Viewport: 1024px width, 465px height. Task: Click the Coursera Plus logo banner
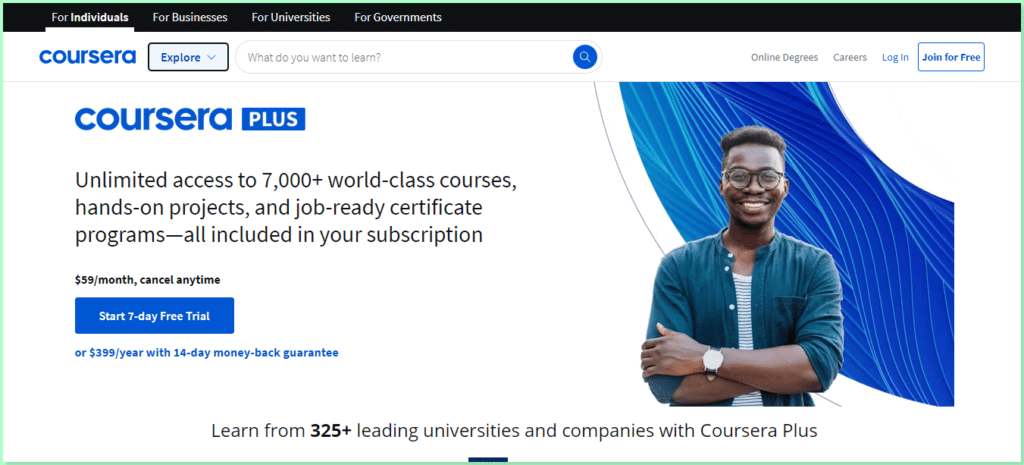tap(190, 120)
